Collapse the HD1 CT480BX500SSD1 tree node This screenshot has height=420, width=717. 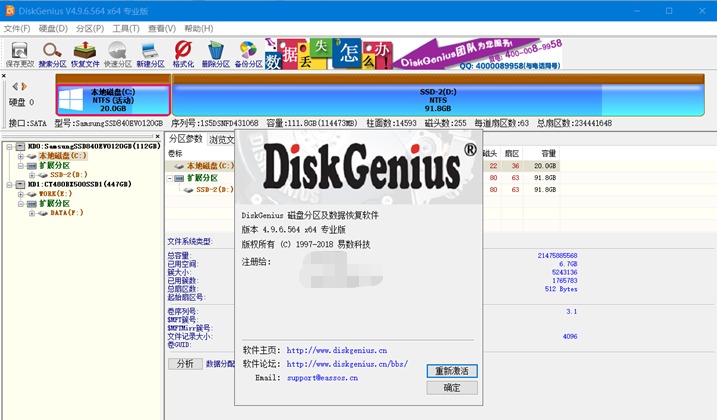[9, 185]
